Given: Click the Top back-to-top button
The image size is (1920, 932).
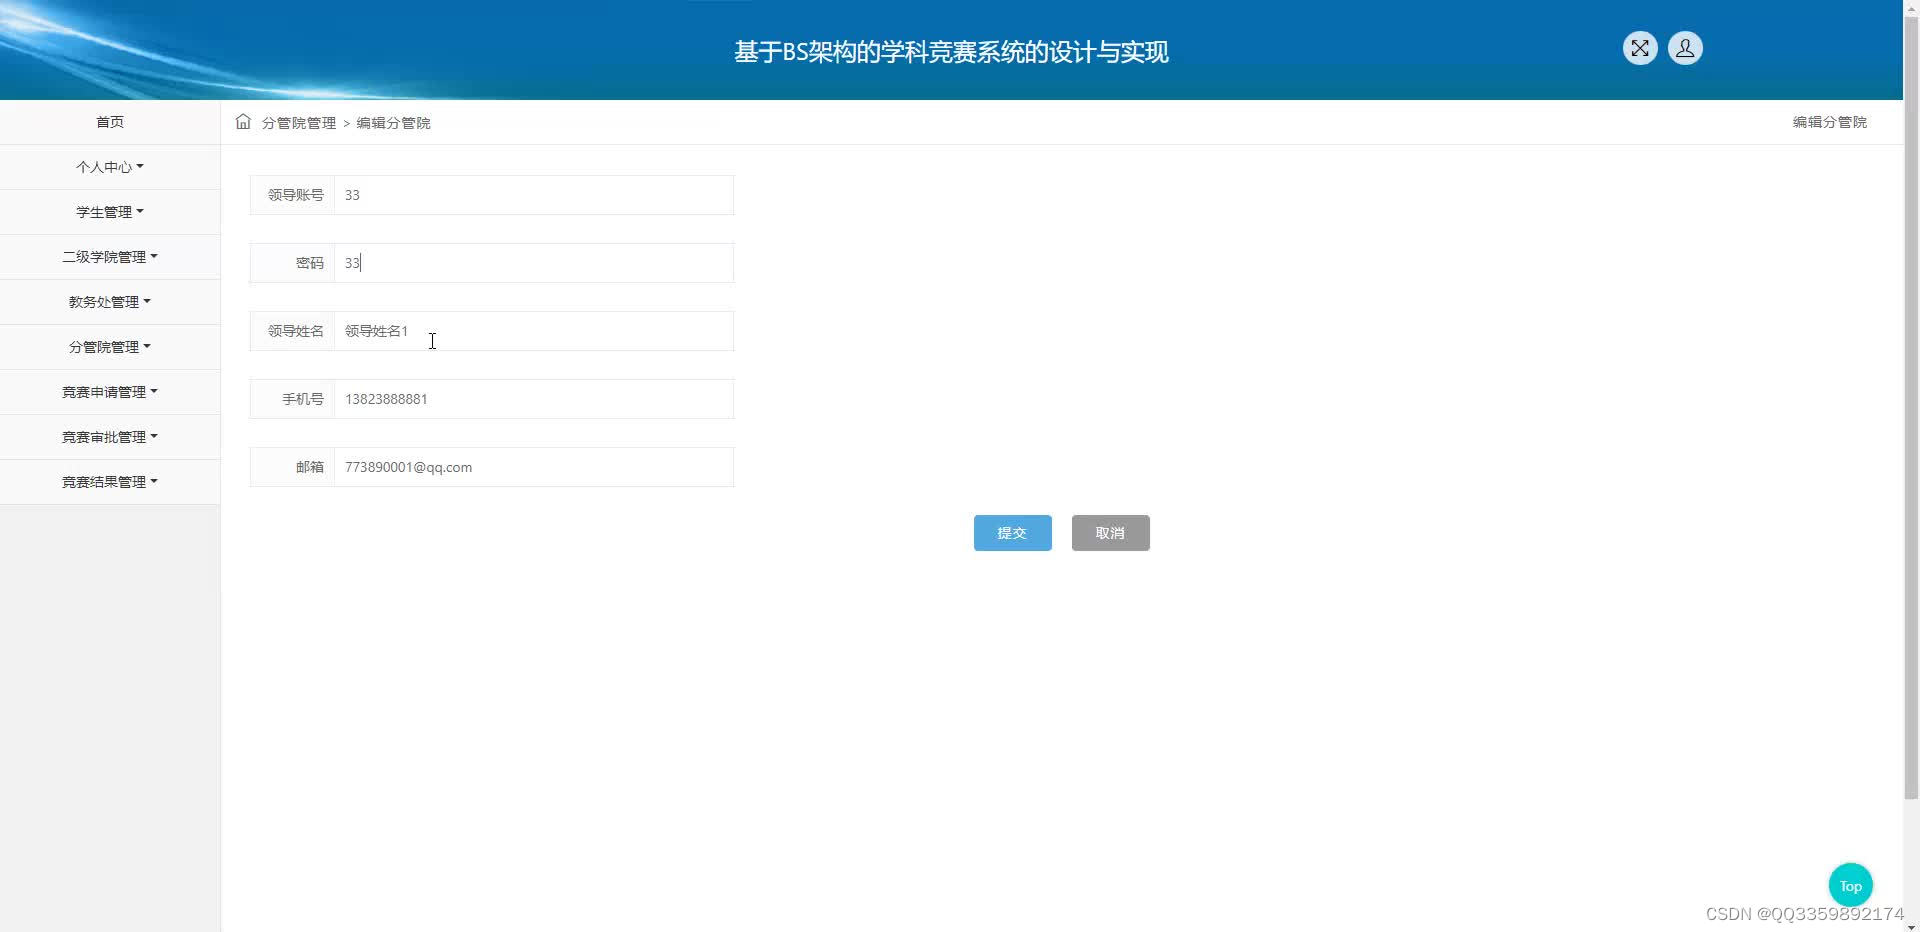Looking at the screenshot, I should pyautogui.click(x=1851, y=885).
